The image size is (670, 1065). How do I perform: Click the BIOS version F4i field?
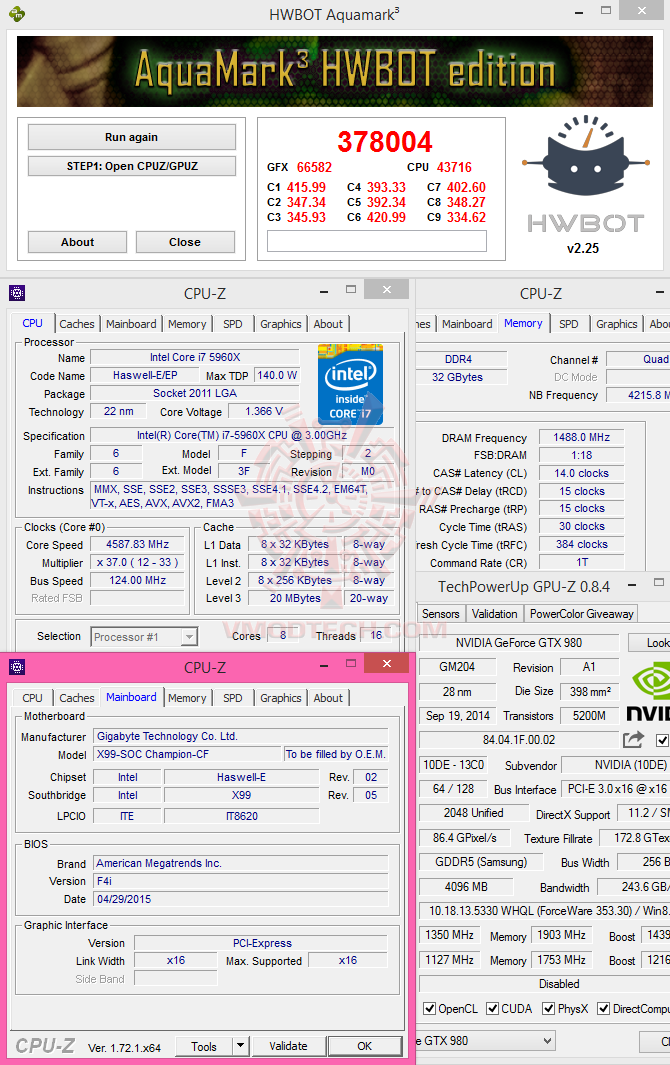[x=241, y=881]
